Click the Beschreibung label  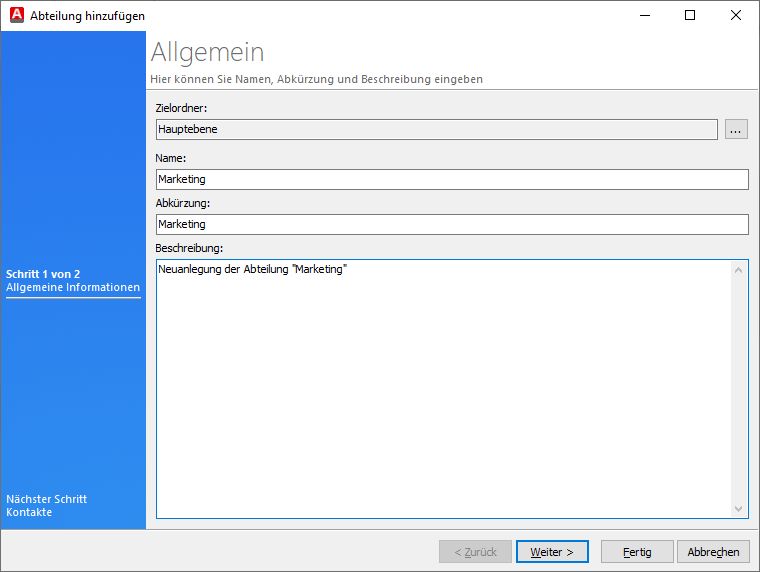pyautogui.click(x=189, y=247)
